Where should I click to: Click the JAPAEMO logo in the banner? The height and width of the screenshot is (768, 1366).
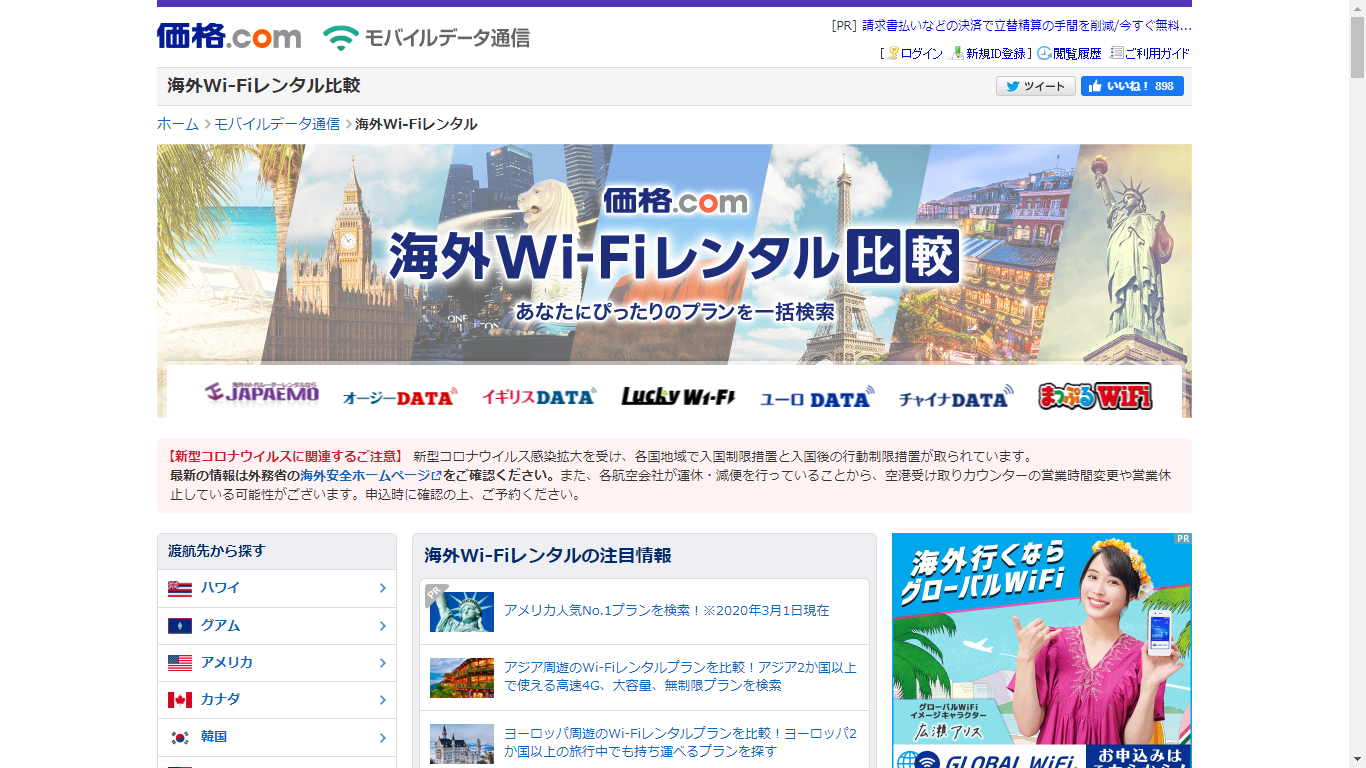pyautogui.click(x=262, y=393)
